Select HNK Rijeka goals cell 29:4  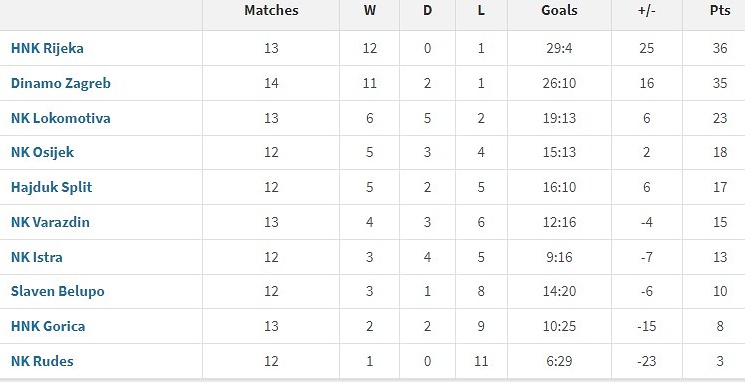pos(559,48)
